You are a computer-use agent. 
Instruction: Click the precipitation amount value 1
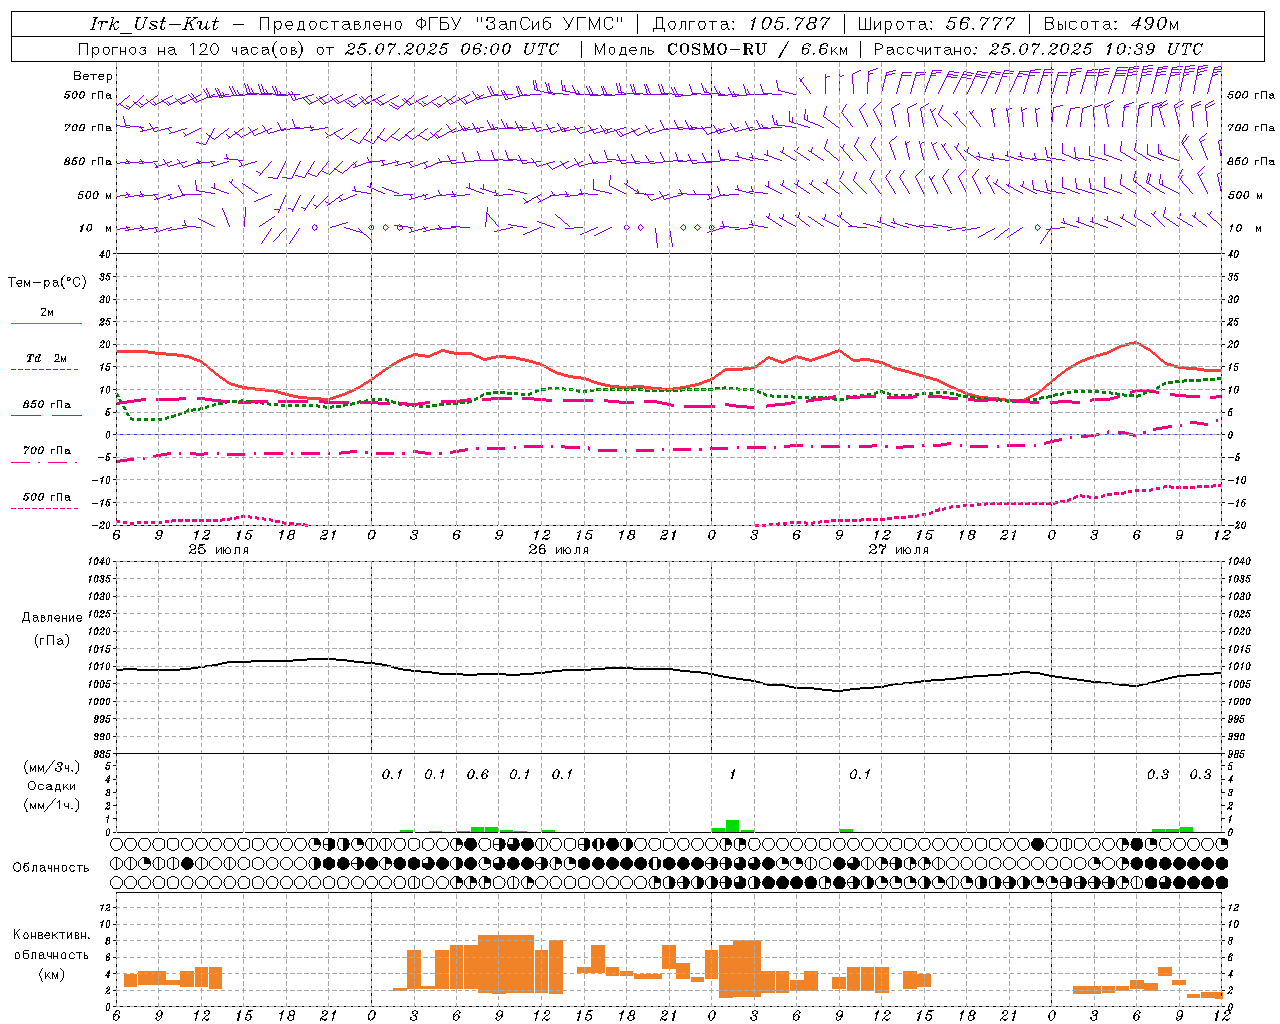(733, 774)
